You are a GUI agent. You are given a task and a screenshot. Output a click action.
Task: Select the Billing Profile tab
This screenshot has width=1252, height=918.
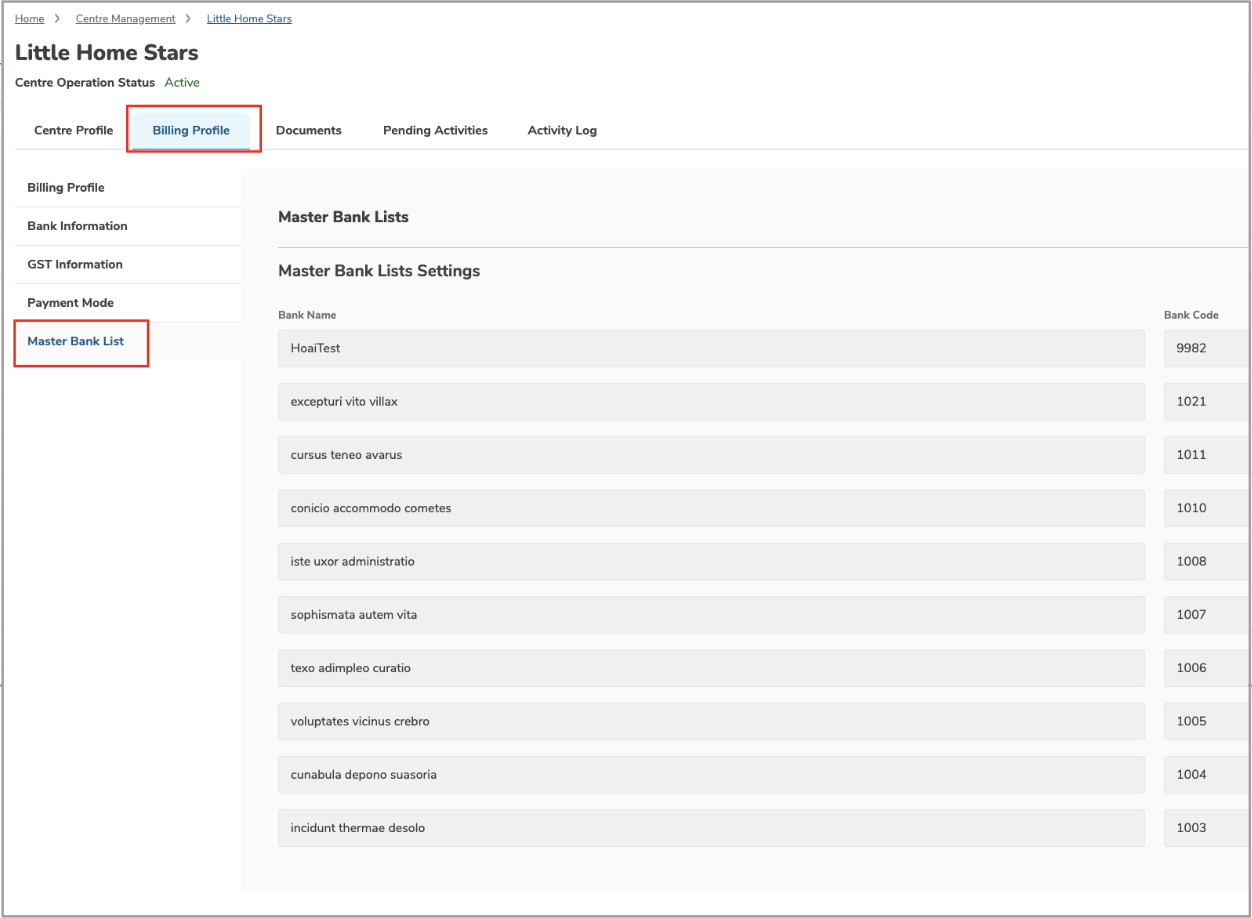[x=191, y=131]
